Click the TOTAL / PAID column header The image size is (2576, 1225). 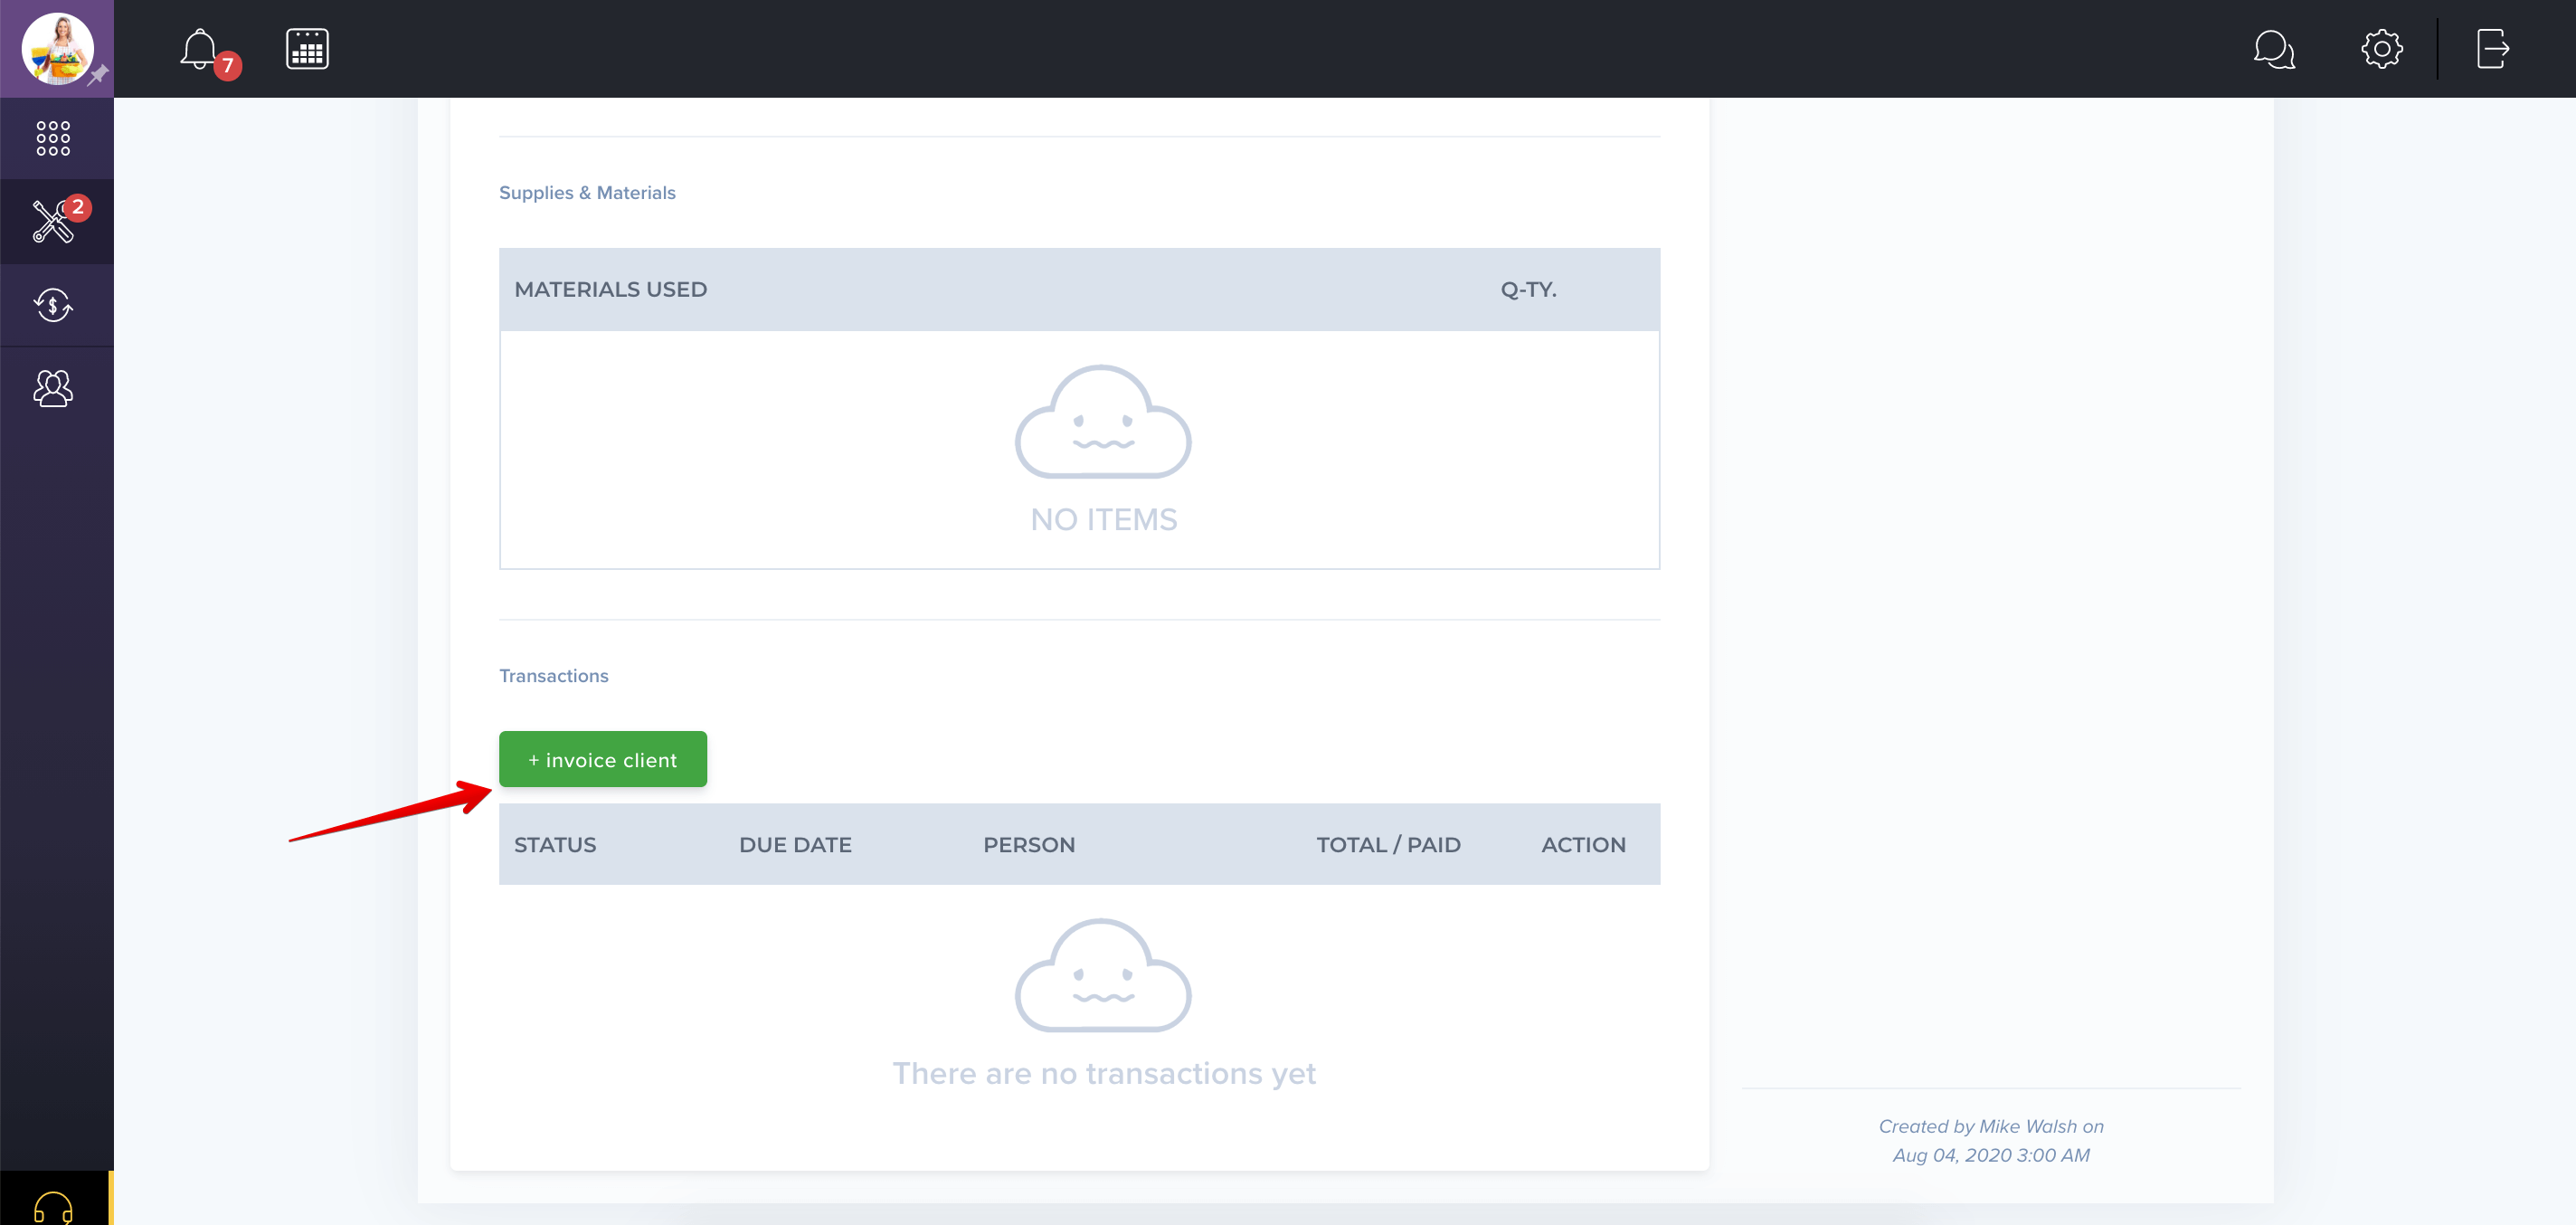pos(1388,844)
